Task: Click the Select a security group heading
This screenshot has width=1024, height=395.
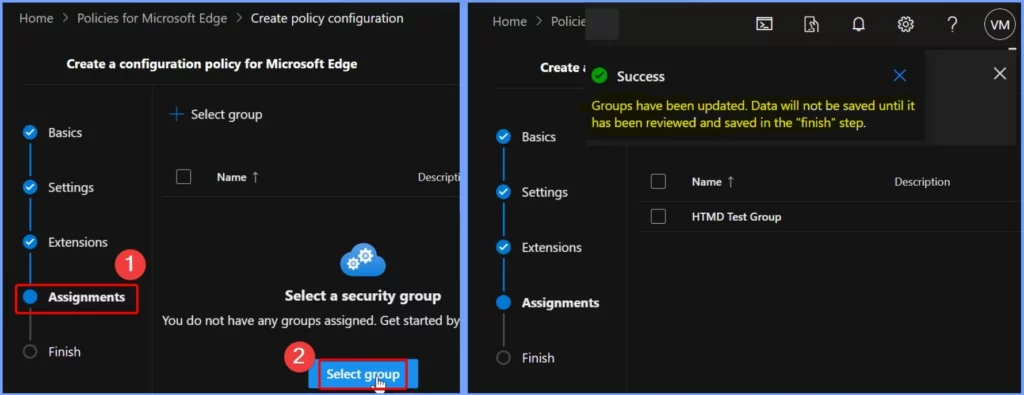Action: click(x=363, y=296)
